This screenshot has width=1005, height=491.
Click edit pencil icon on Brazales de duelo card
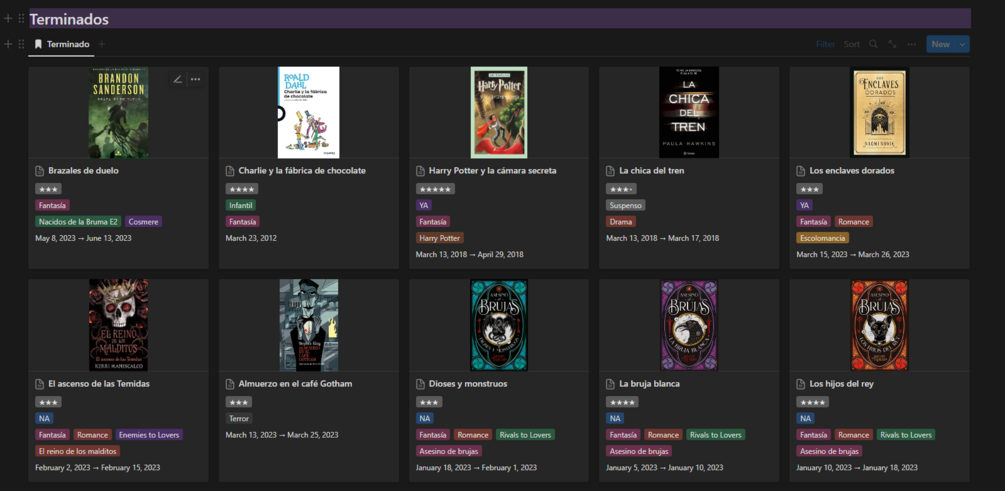178,79
